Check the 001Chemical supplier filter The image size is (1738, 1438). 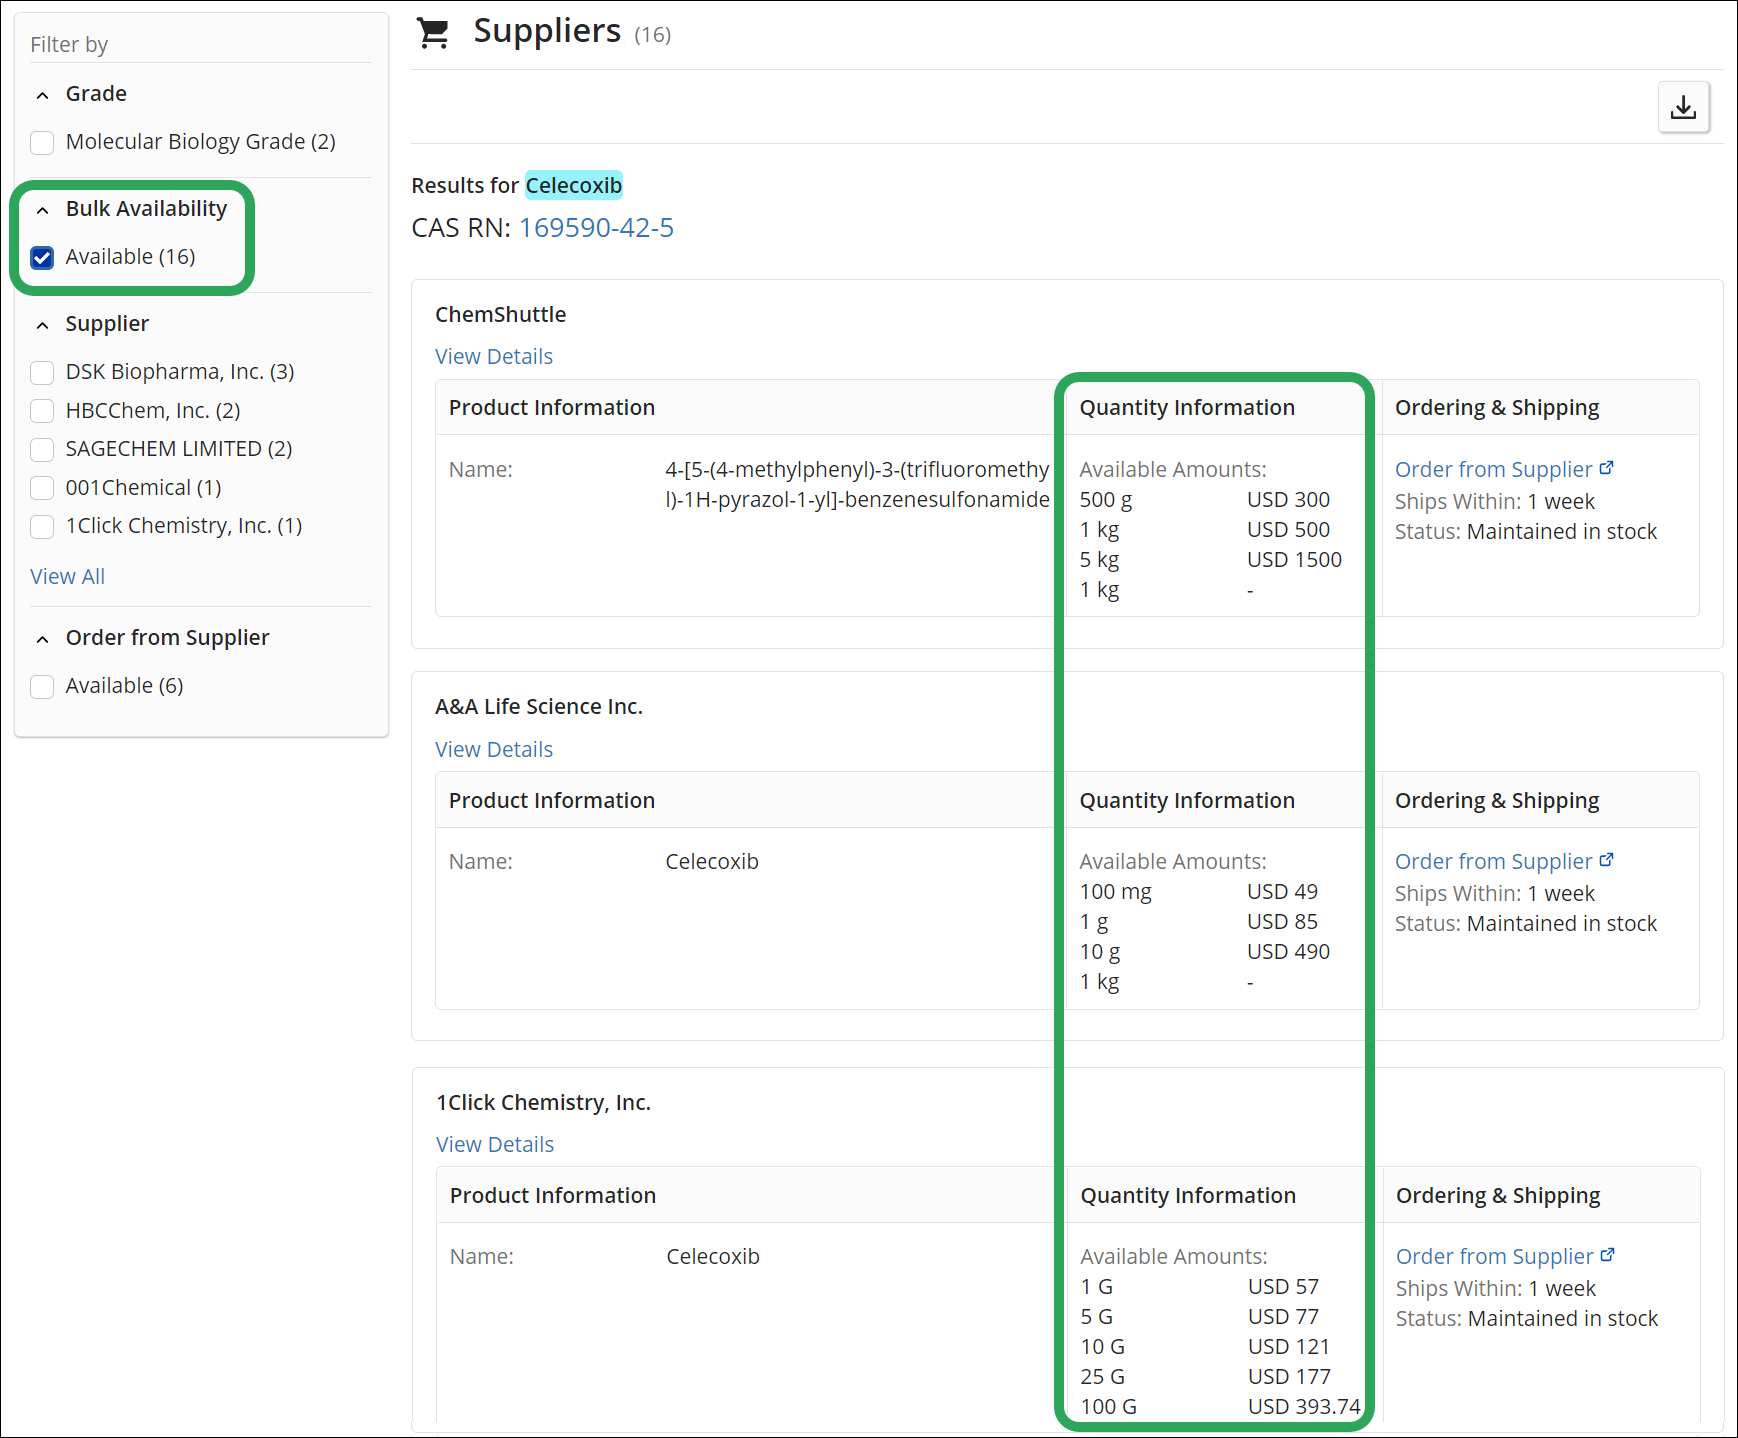coord(42,488)
